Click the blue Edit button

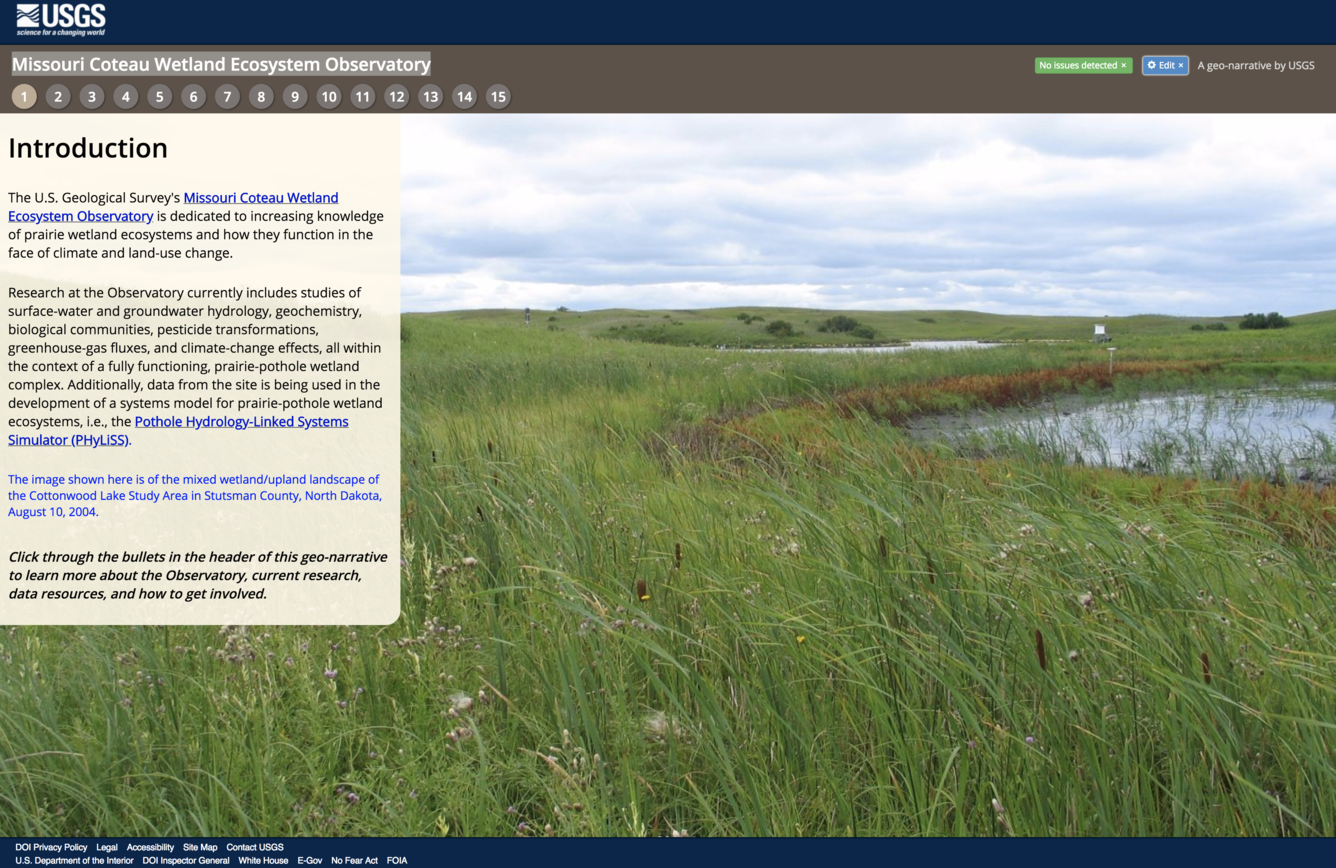[1165, 65]
